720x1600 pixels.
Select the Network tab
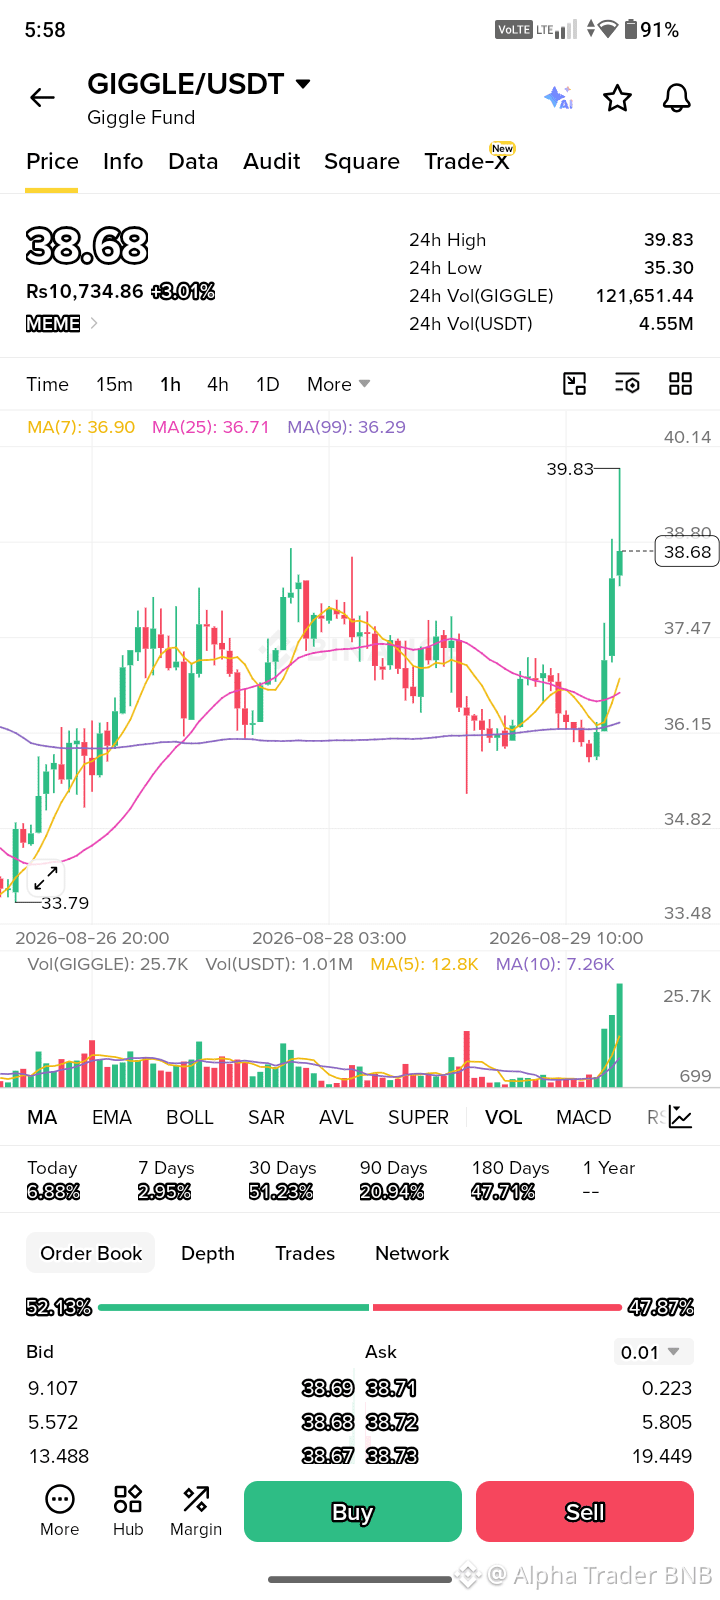click(412, 1253)
